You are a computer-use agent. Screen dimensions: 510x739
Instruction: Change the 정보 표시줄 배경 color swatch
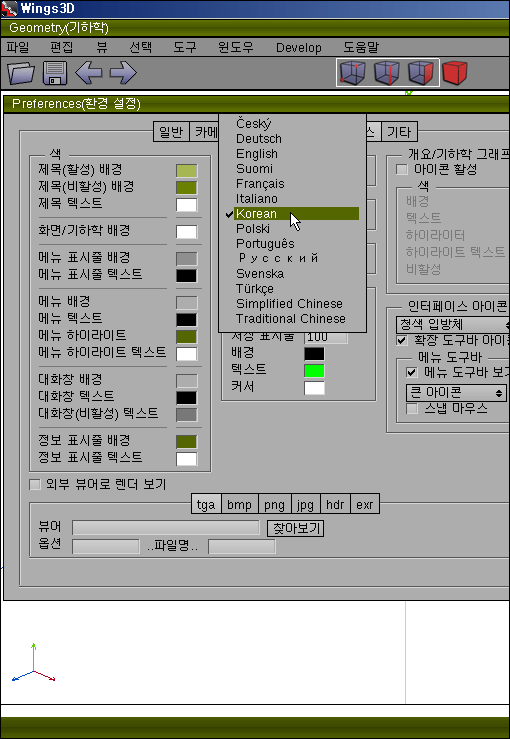click(187, 442)
